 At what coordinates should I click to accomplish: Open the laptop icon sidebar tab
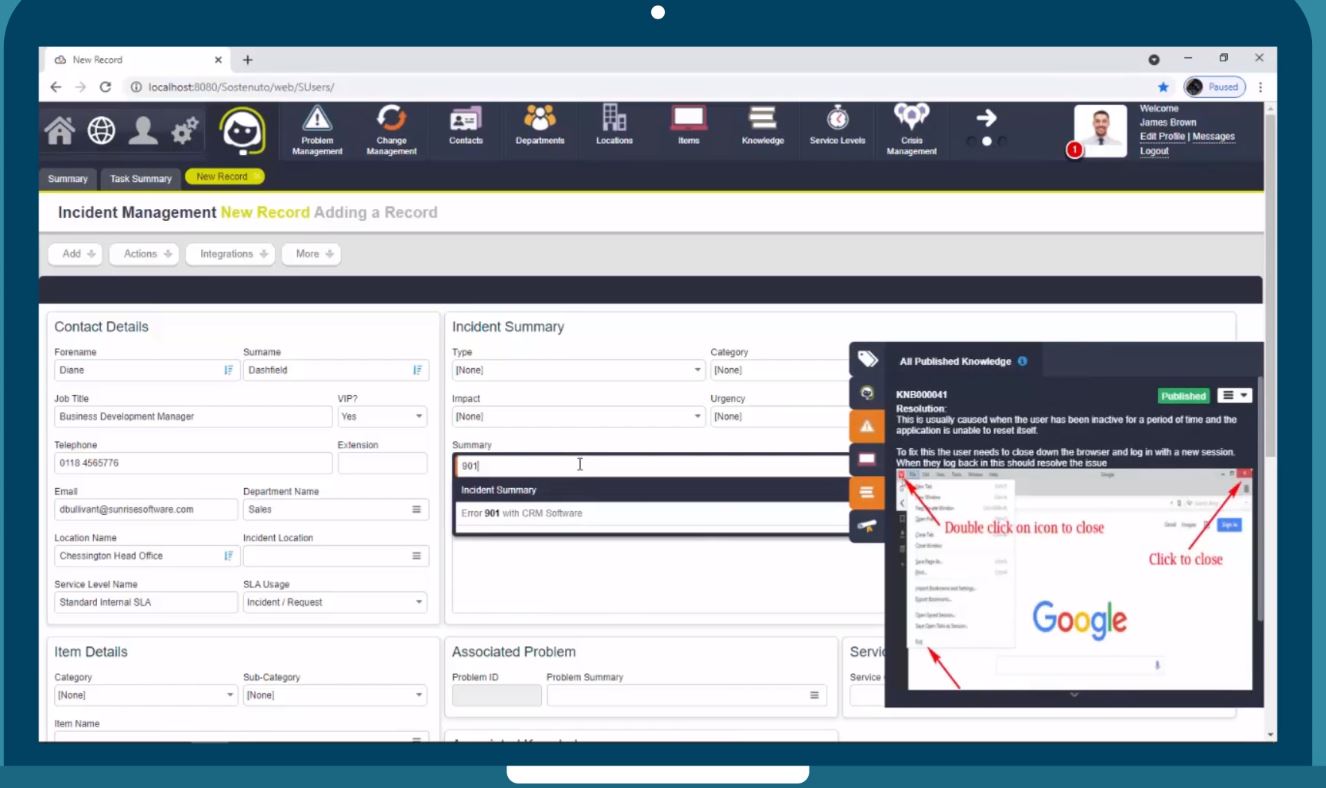(867, 459)
